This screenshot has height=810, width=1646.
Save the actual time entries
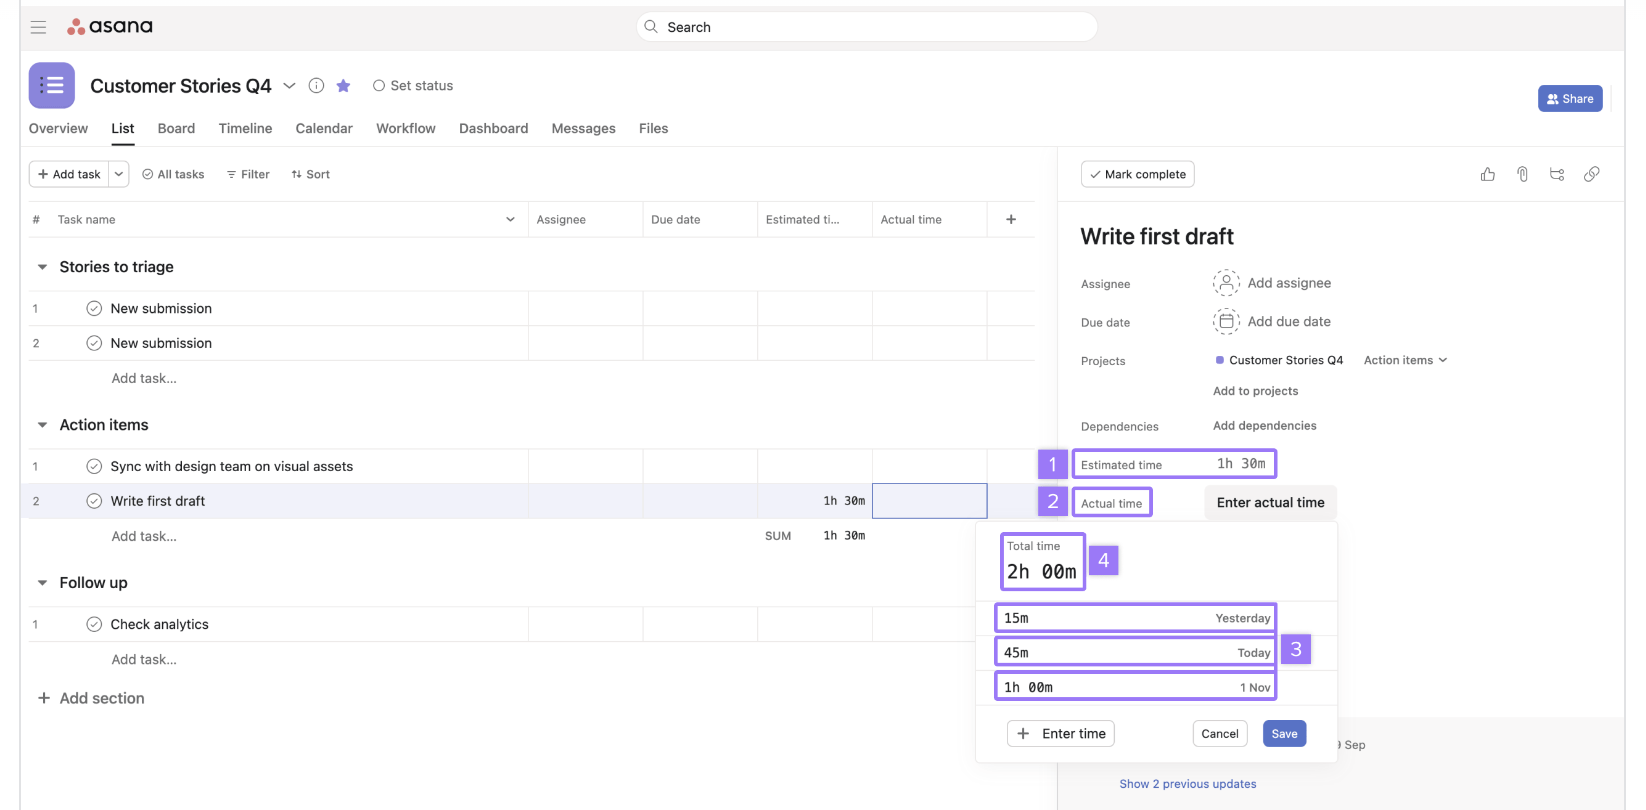(1284, 734)
